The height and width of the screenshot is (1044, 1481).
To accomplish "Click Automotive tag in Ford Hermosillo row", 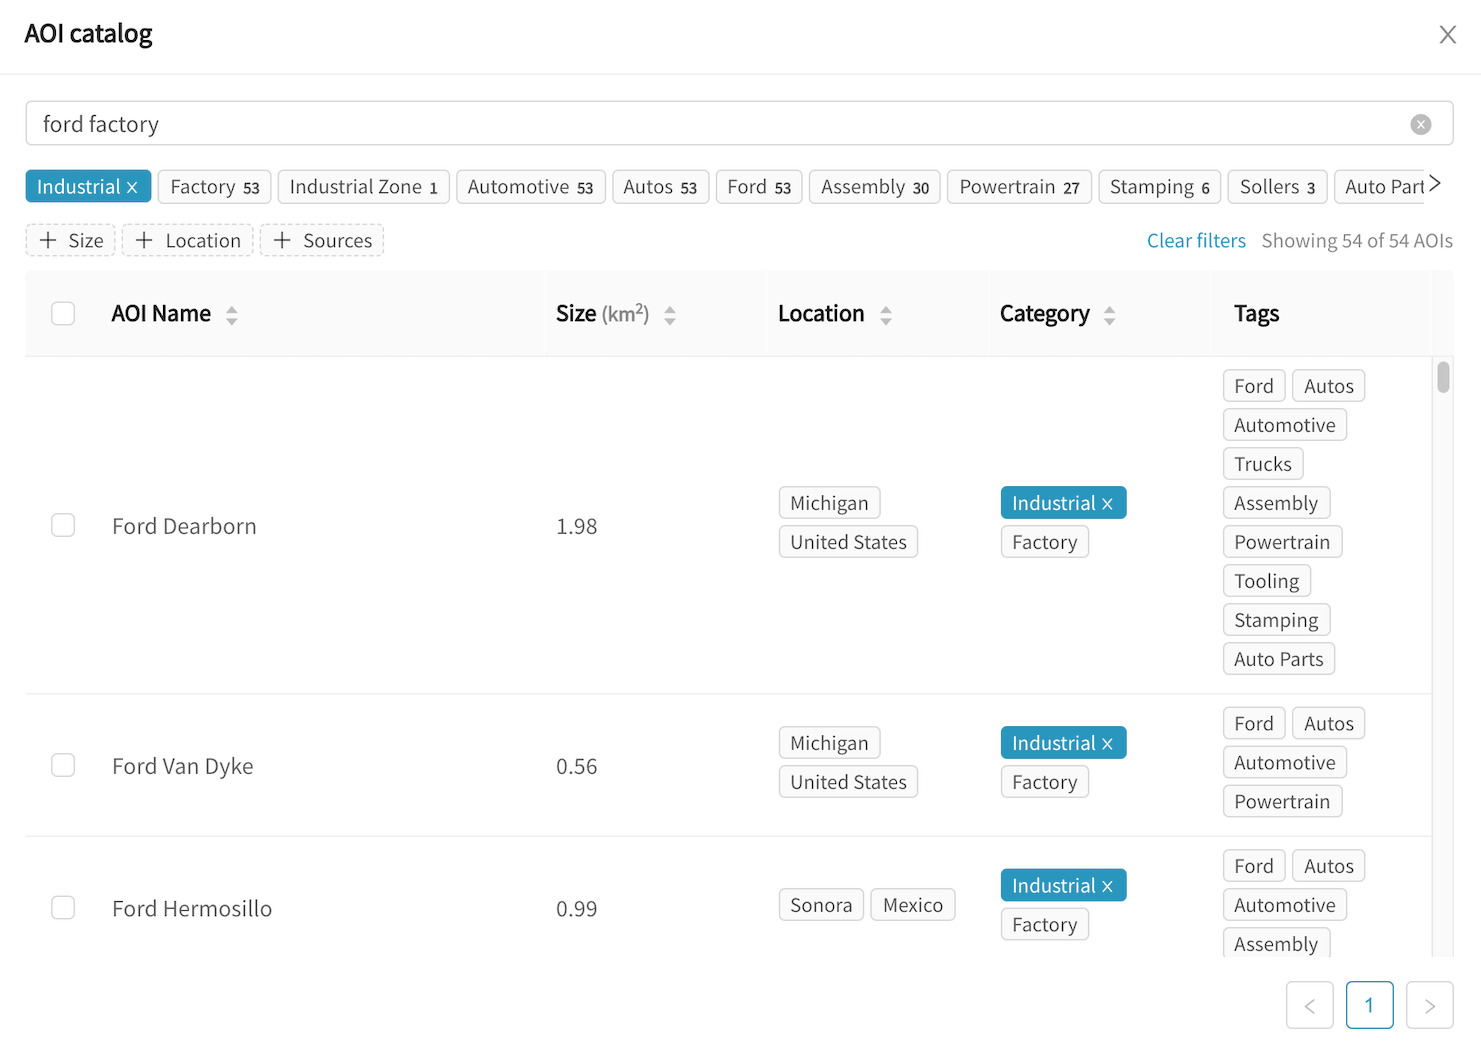I will [x=1285, y=905].
